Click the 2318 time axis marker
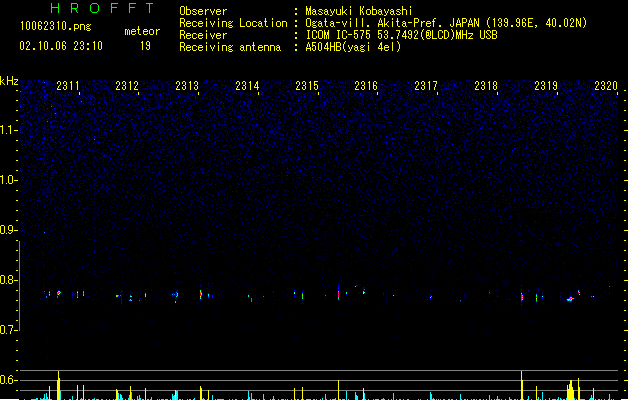Image resolution: width=629 pixels, height=400 pixels. [486, 86]
